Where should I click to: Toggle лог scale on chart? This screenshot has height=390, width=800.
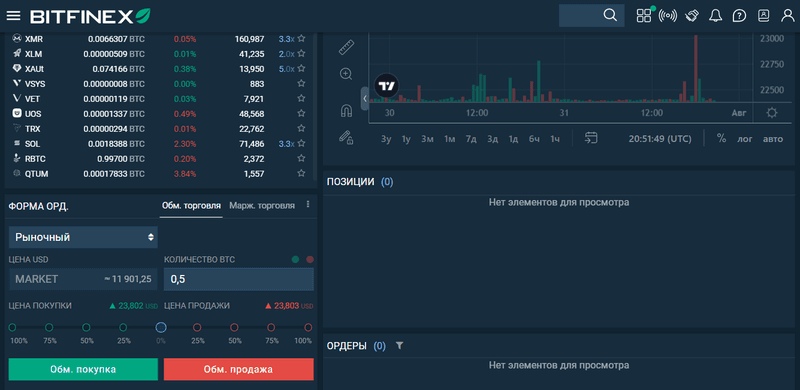[745, 139]
